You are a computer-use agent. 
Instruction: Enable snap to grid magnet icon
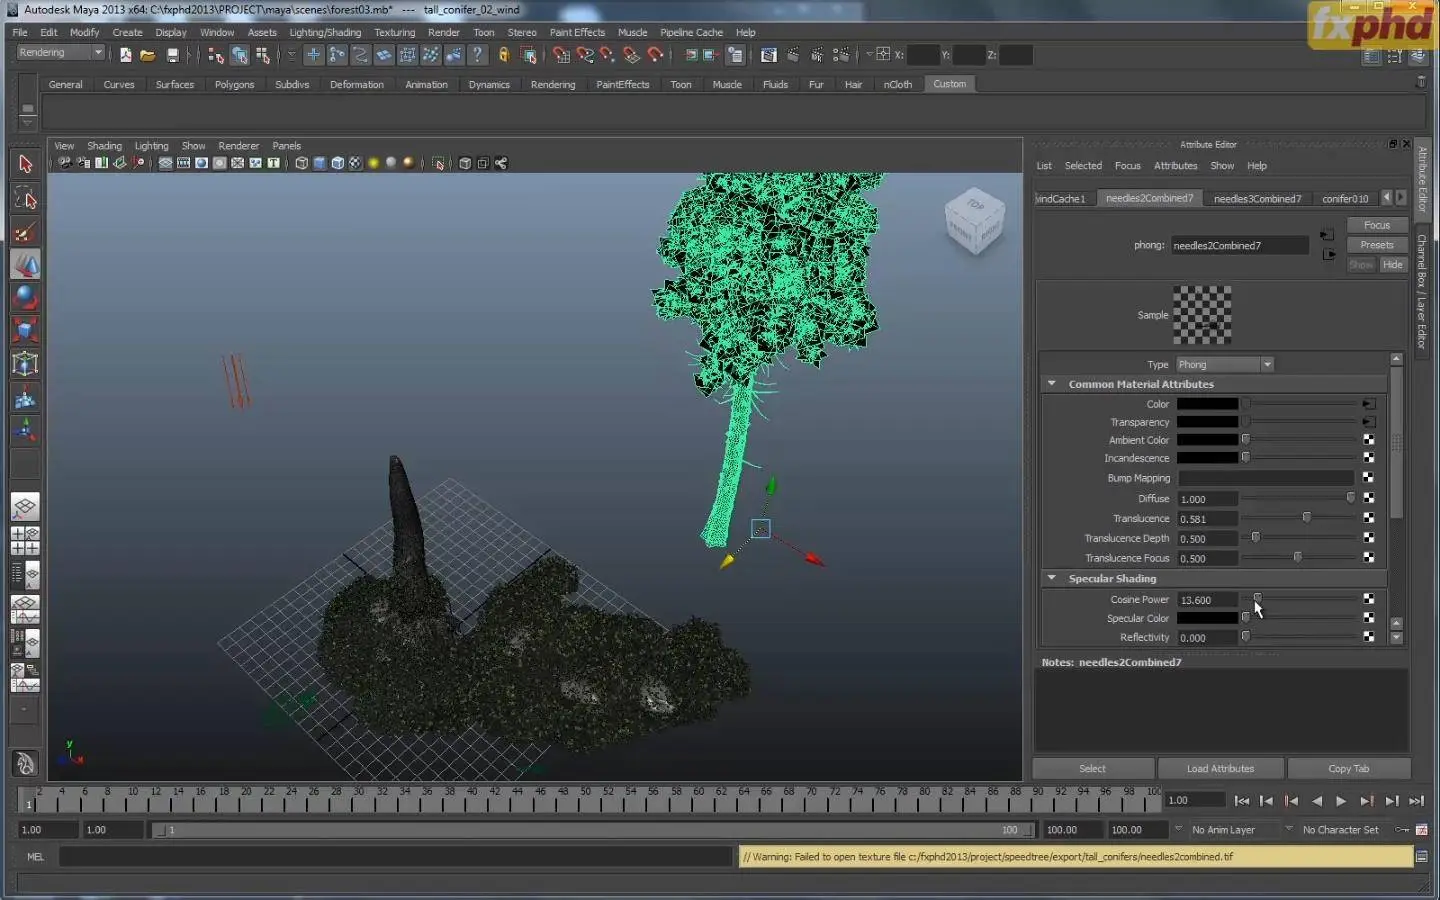(x=561, y=55)
